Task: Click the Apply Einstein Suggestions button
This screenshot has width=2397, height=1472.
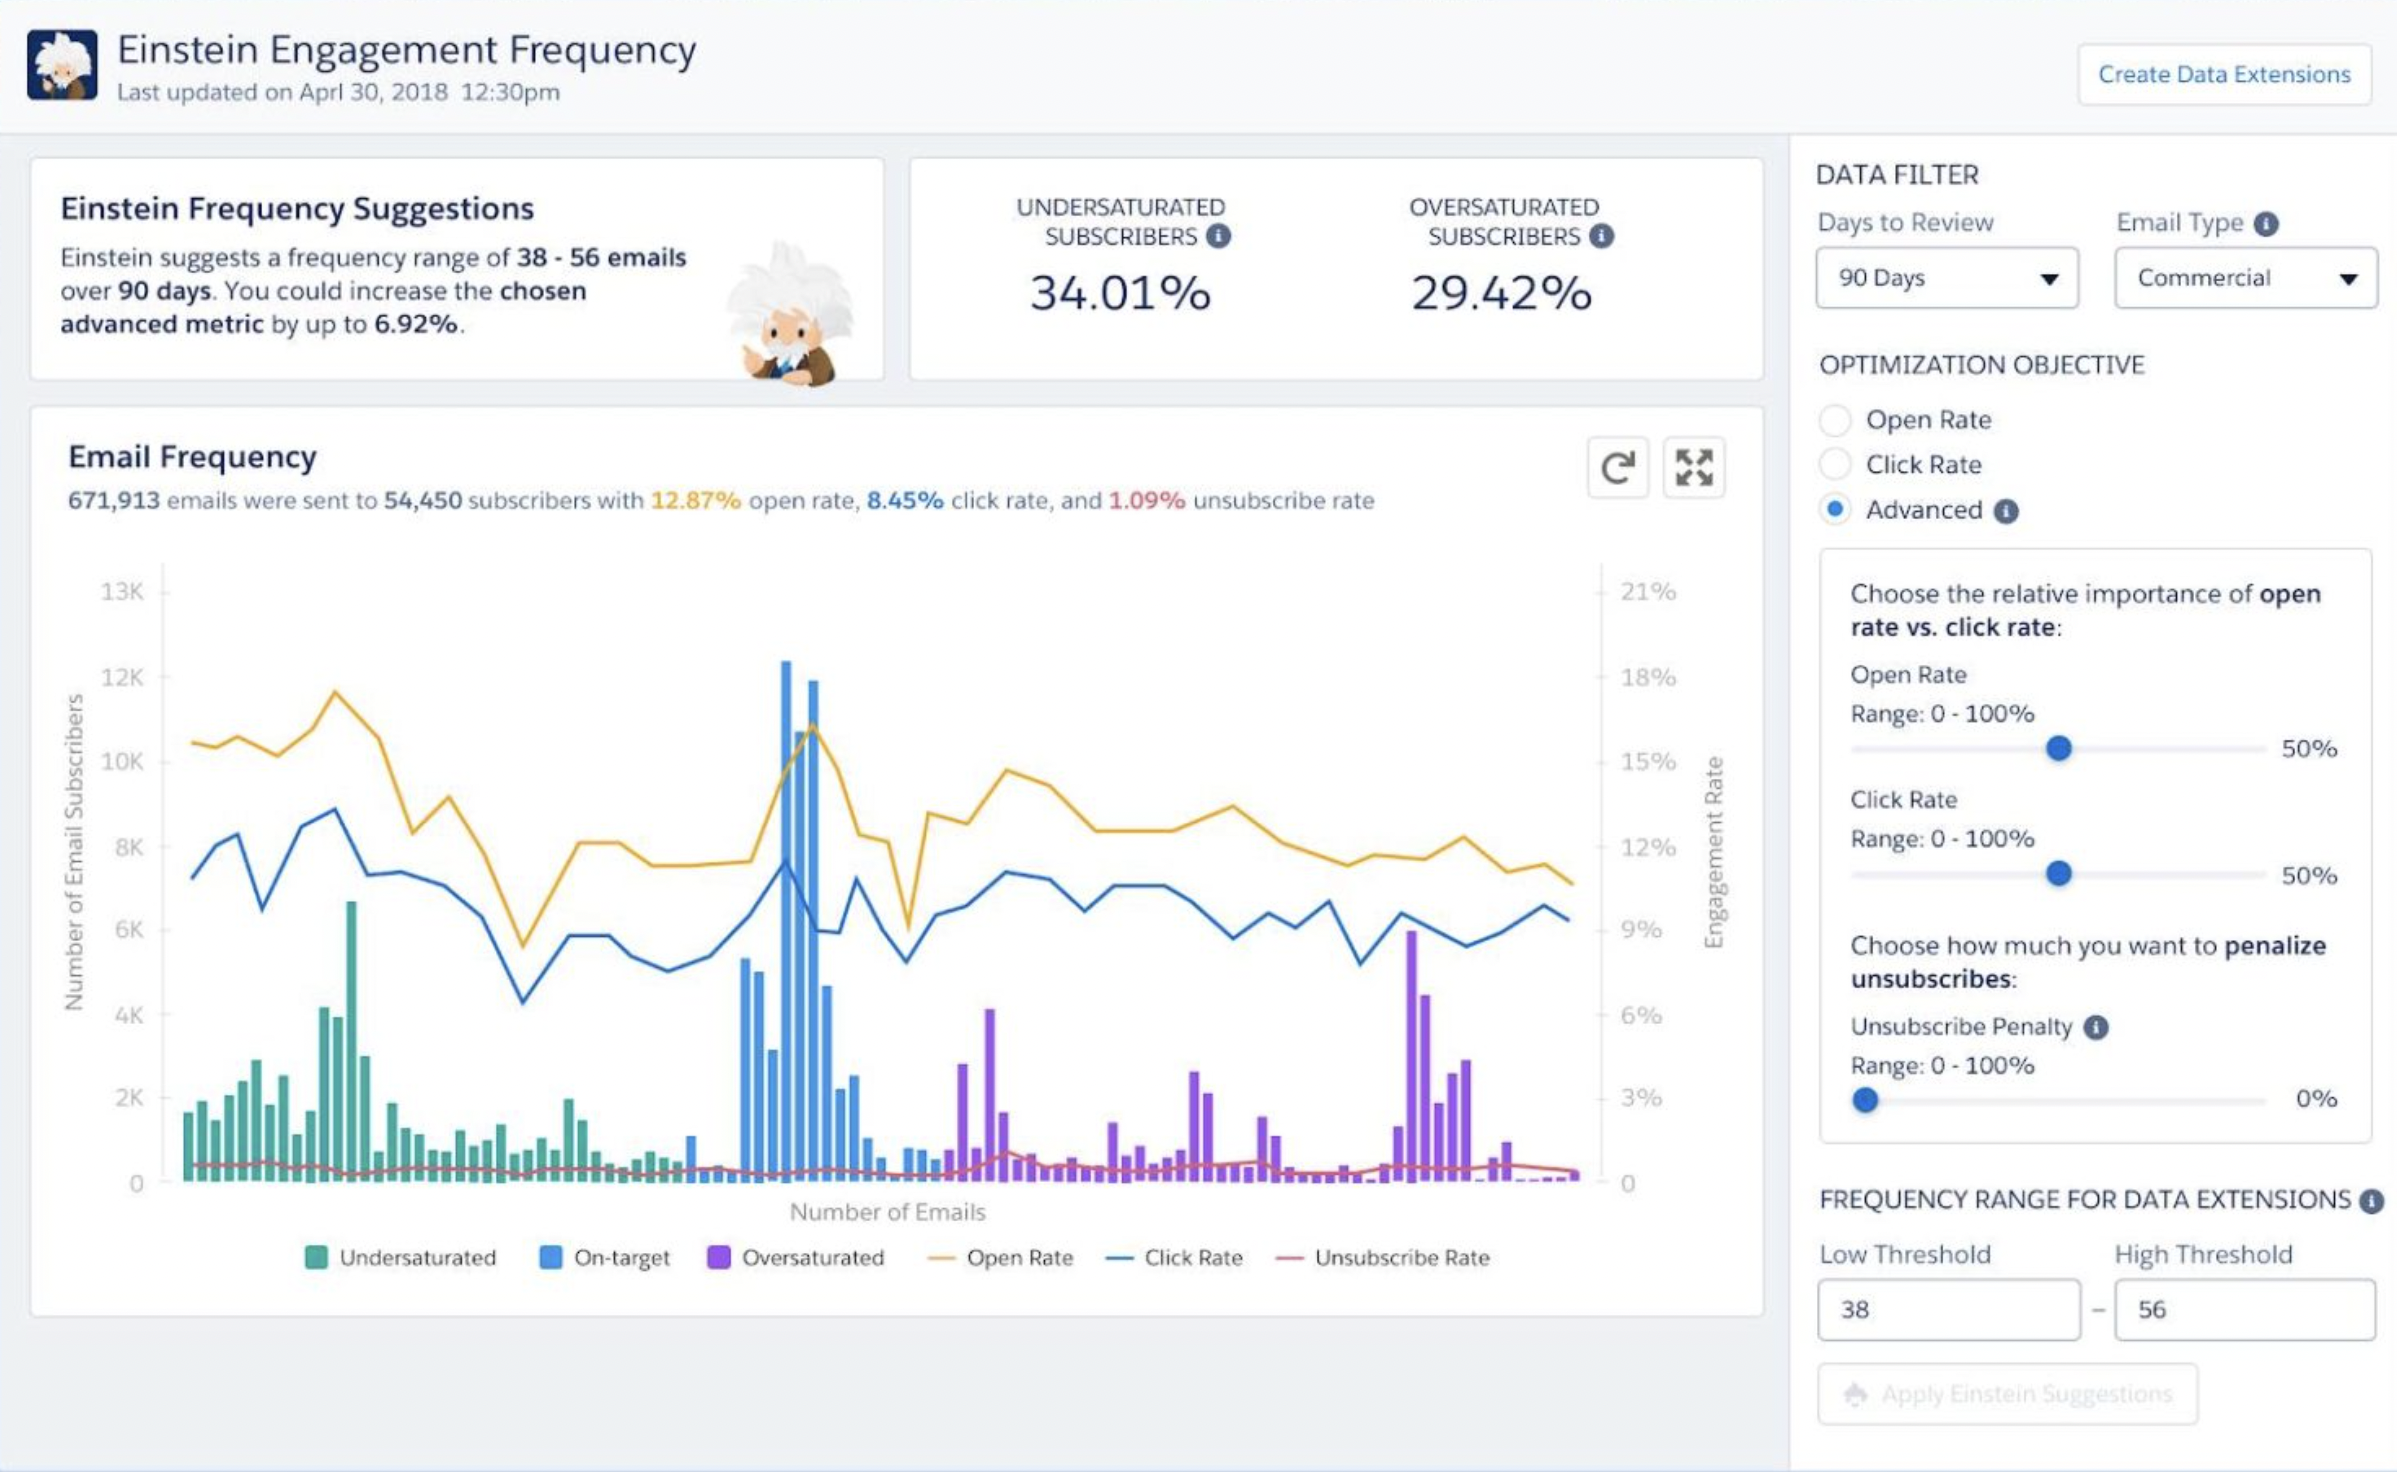Action: [2007, 1393]
